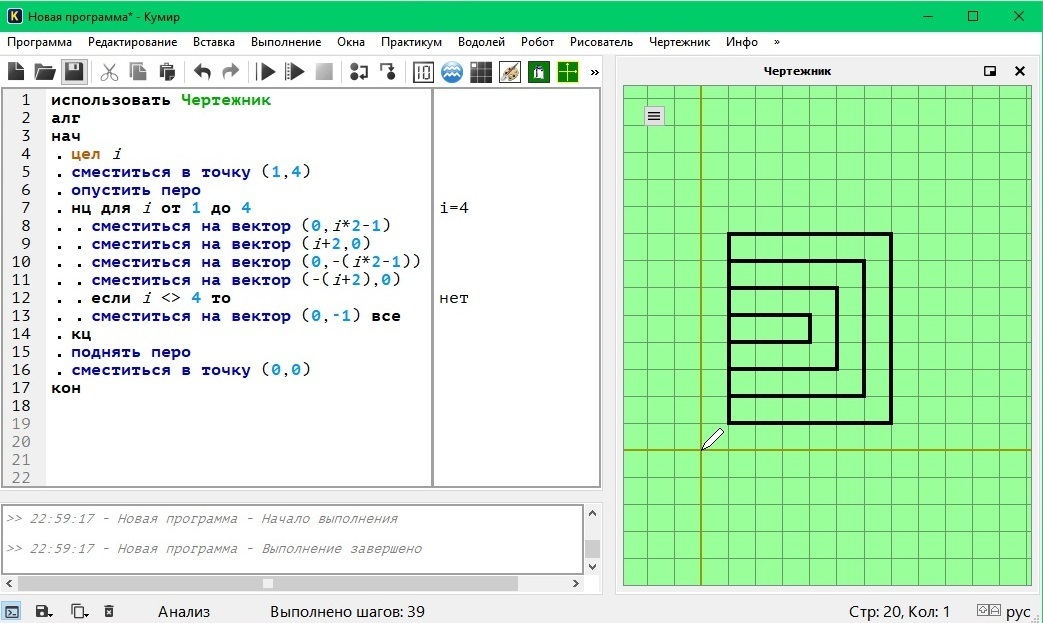Open the Выполнение menu
This screenshot has width=1043, height=623.
(286, 42)
